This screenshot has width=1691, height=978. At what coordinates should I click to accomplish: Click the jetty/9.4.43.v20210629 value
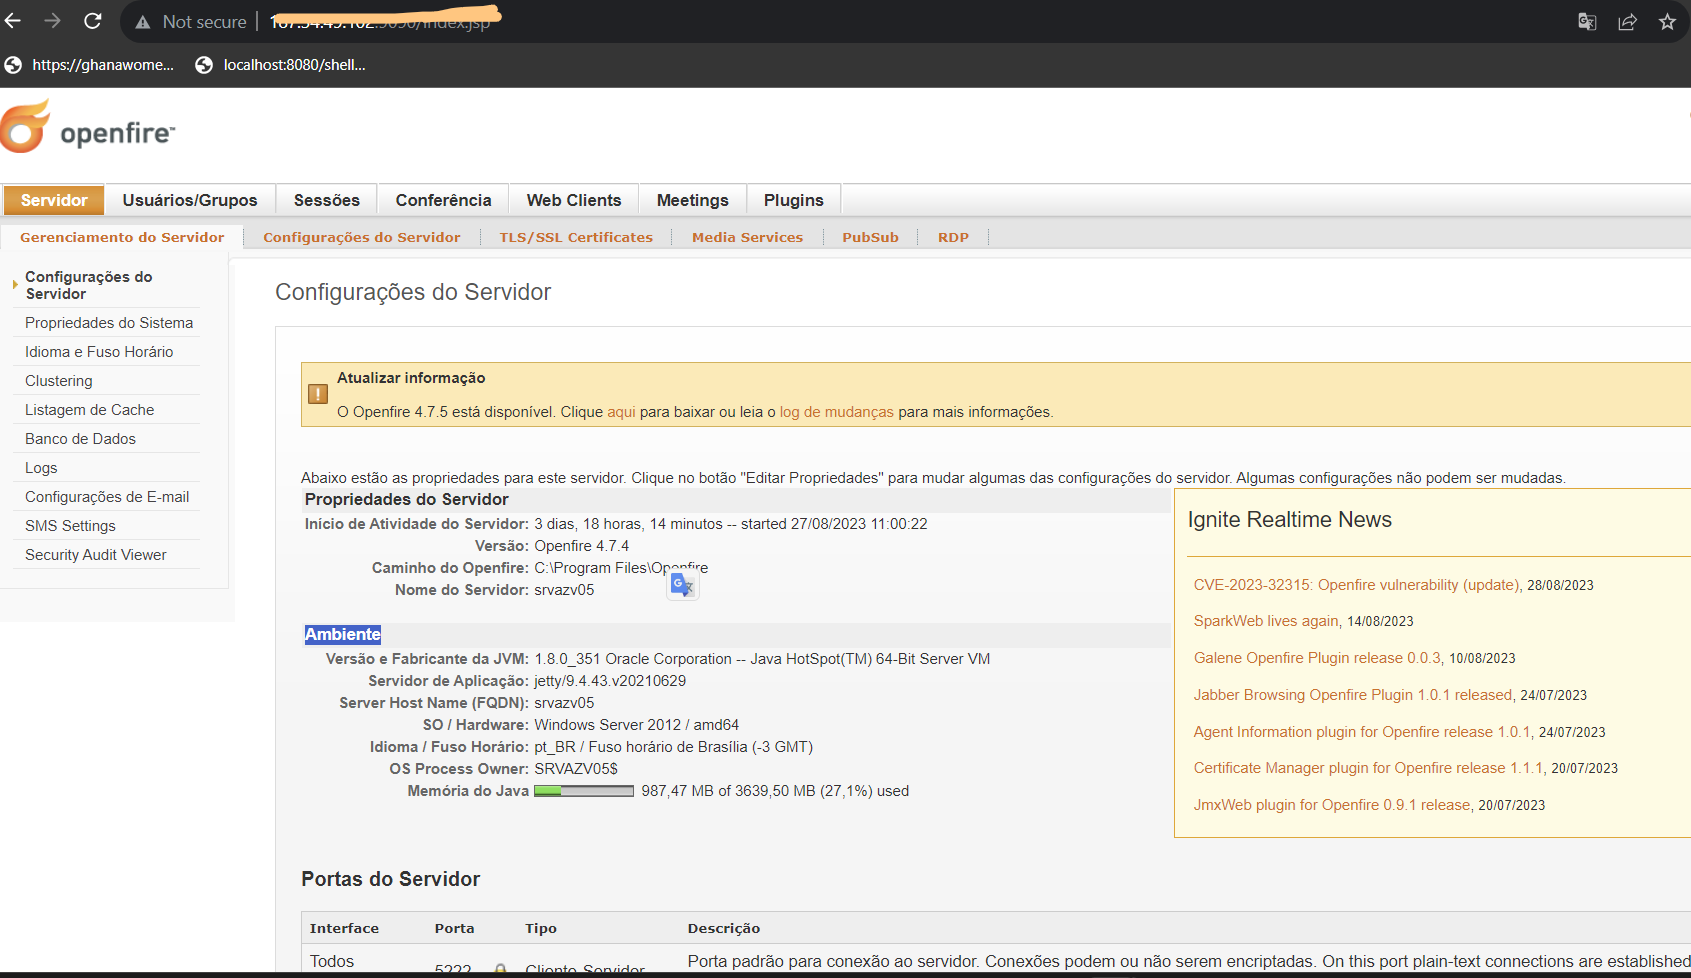click(x=610, y=681)
